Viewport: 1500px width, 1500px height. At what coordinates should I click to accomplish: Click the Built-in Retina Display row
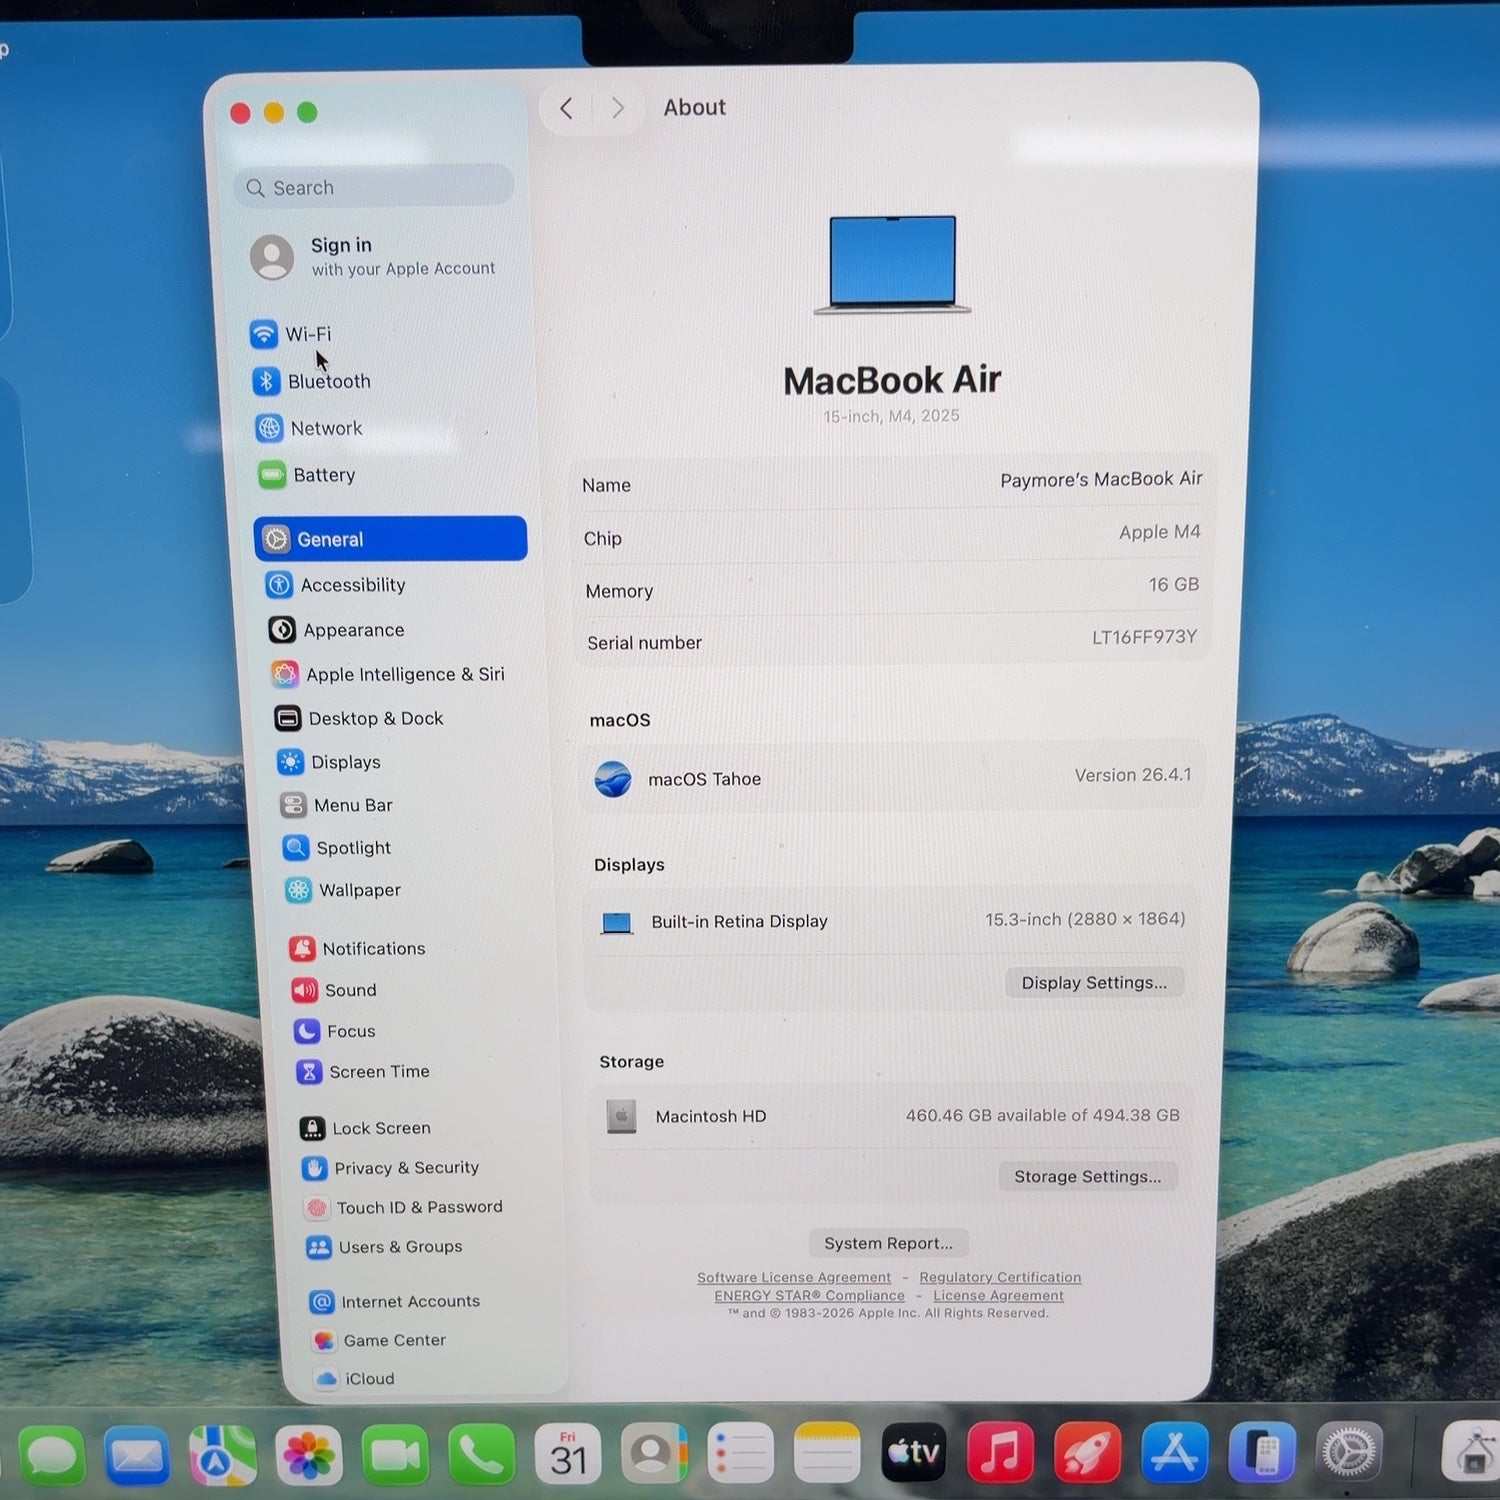[x=892, y=920]
